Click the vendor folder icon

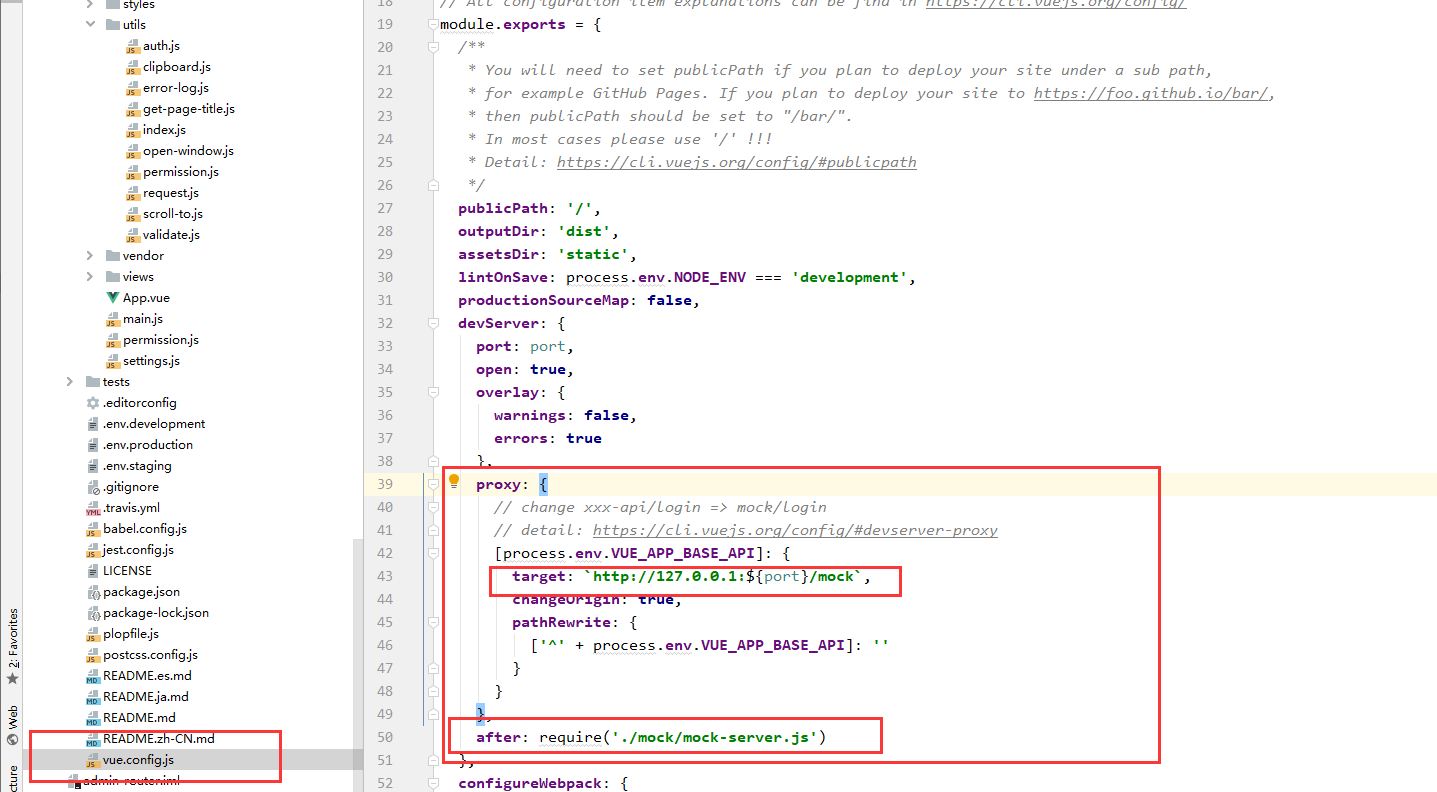112,256
